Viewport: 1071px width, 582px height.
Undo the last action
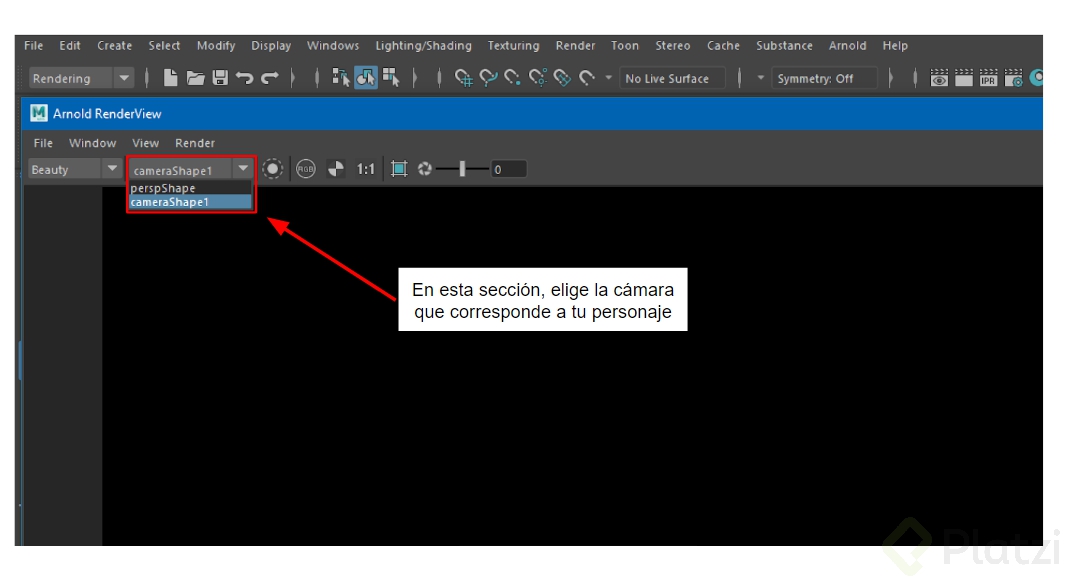click(x=245, y=78)
